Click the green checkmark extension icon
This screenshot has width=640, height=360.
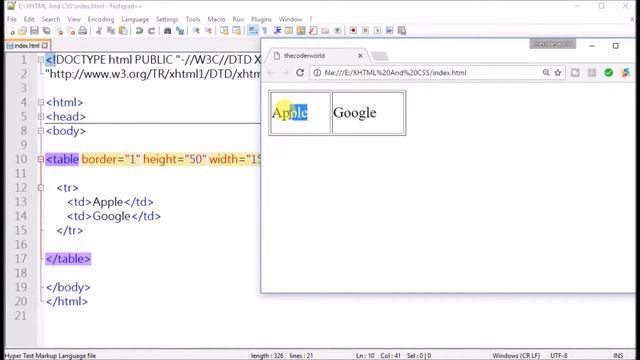coord(609,73)
